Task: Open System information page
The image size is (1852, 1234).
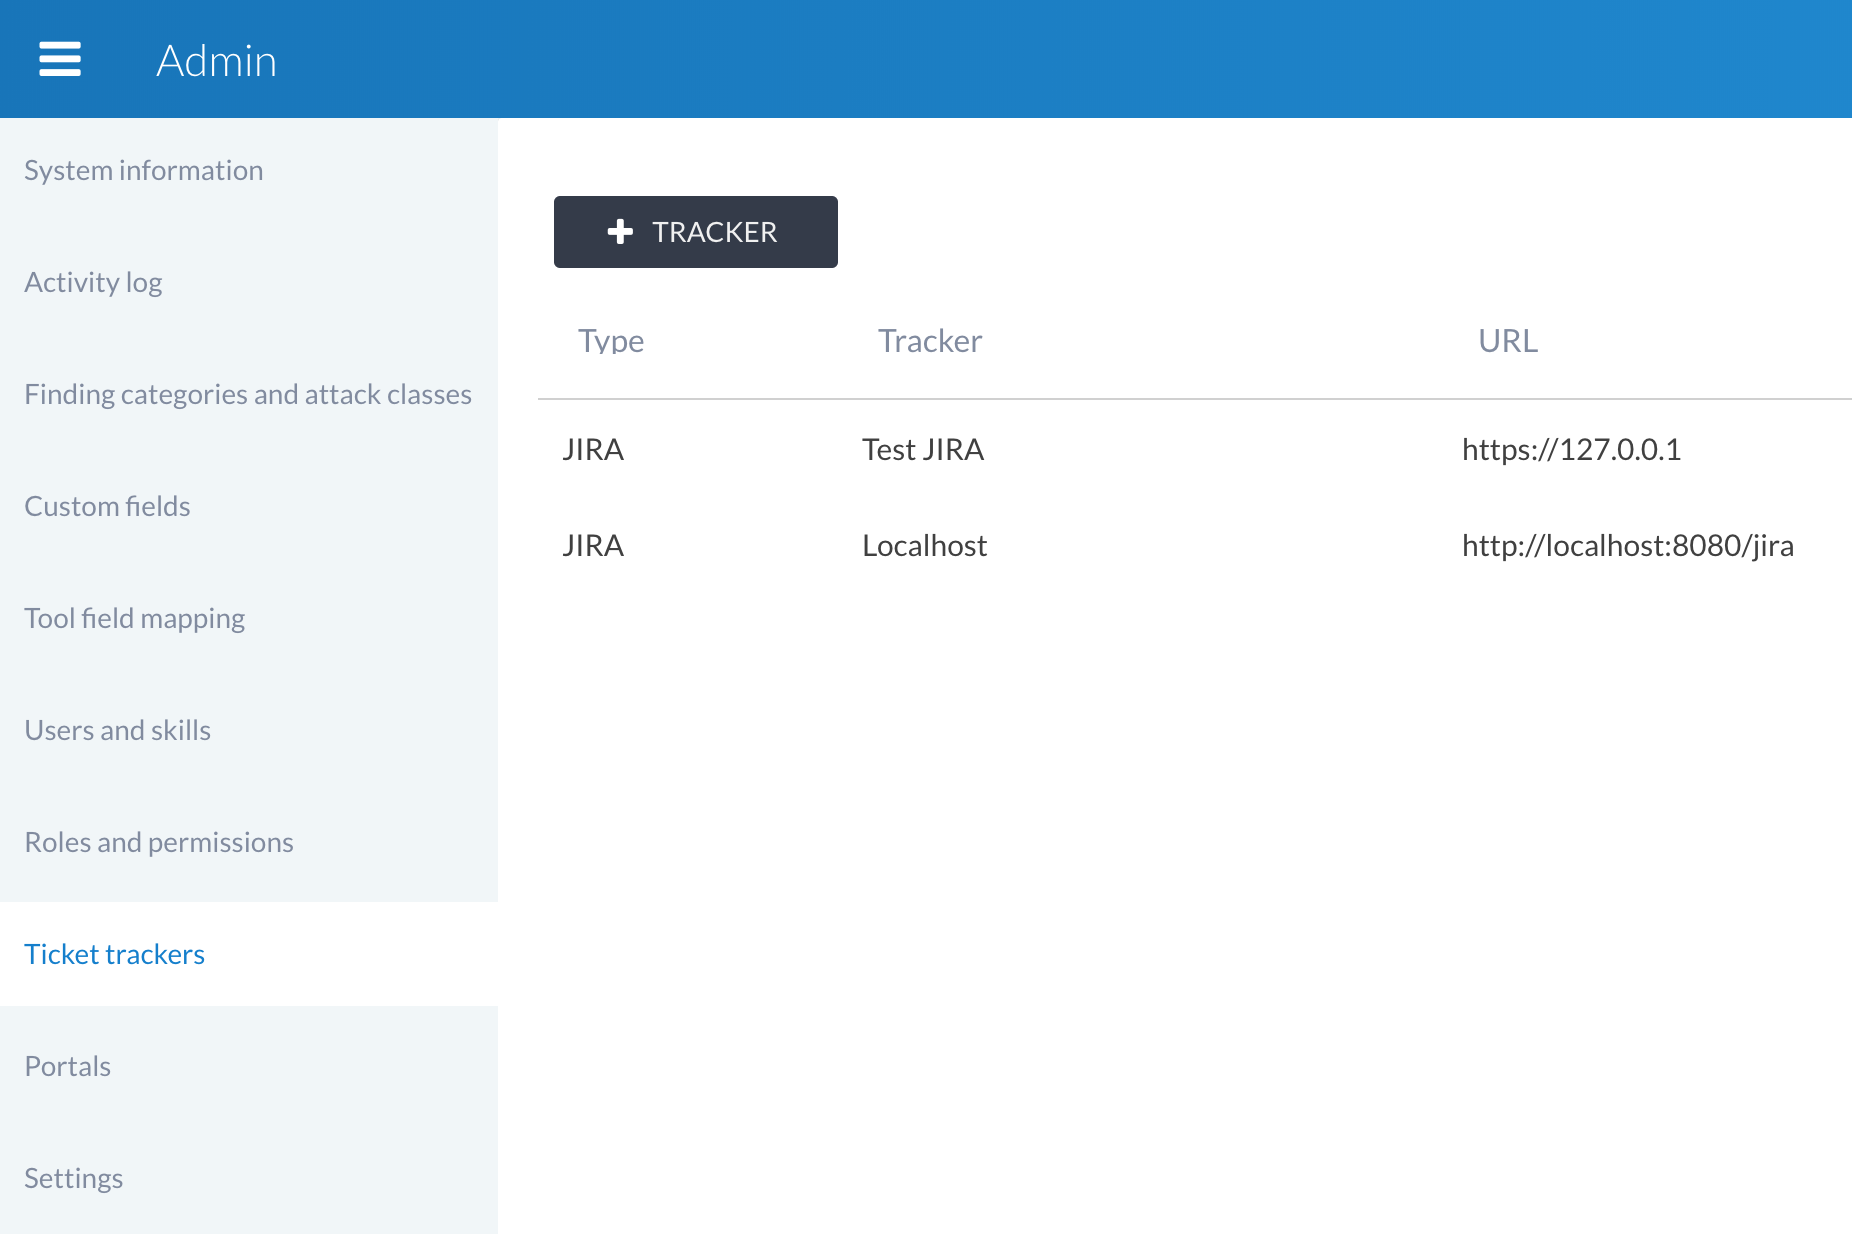Action: pyautogui.click(x=144, y=170)
